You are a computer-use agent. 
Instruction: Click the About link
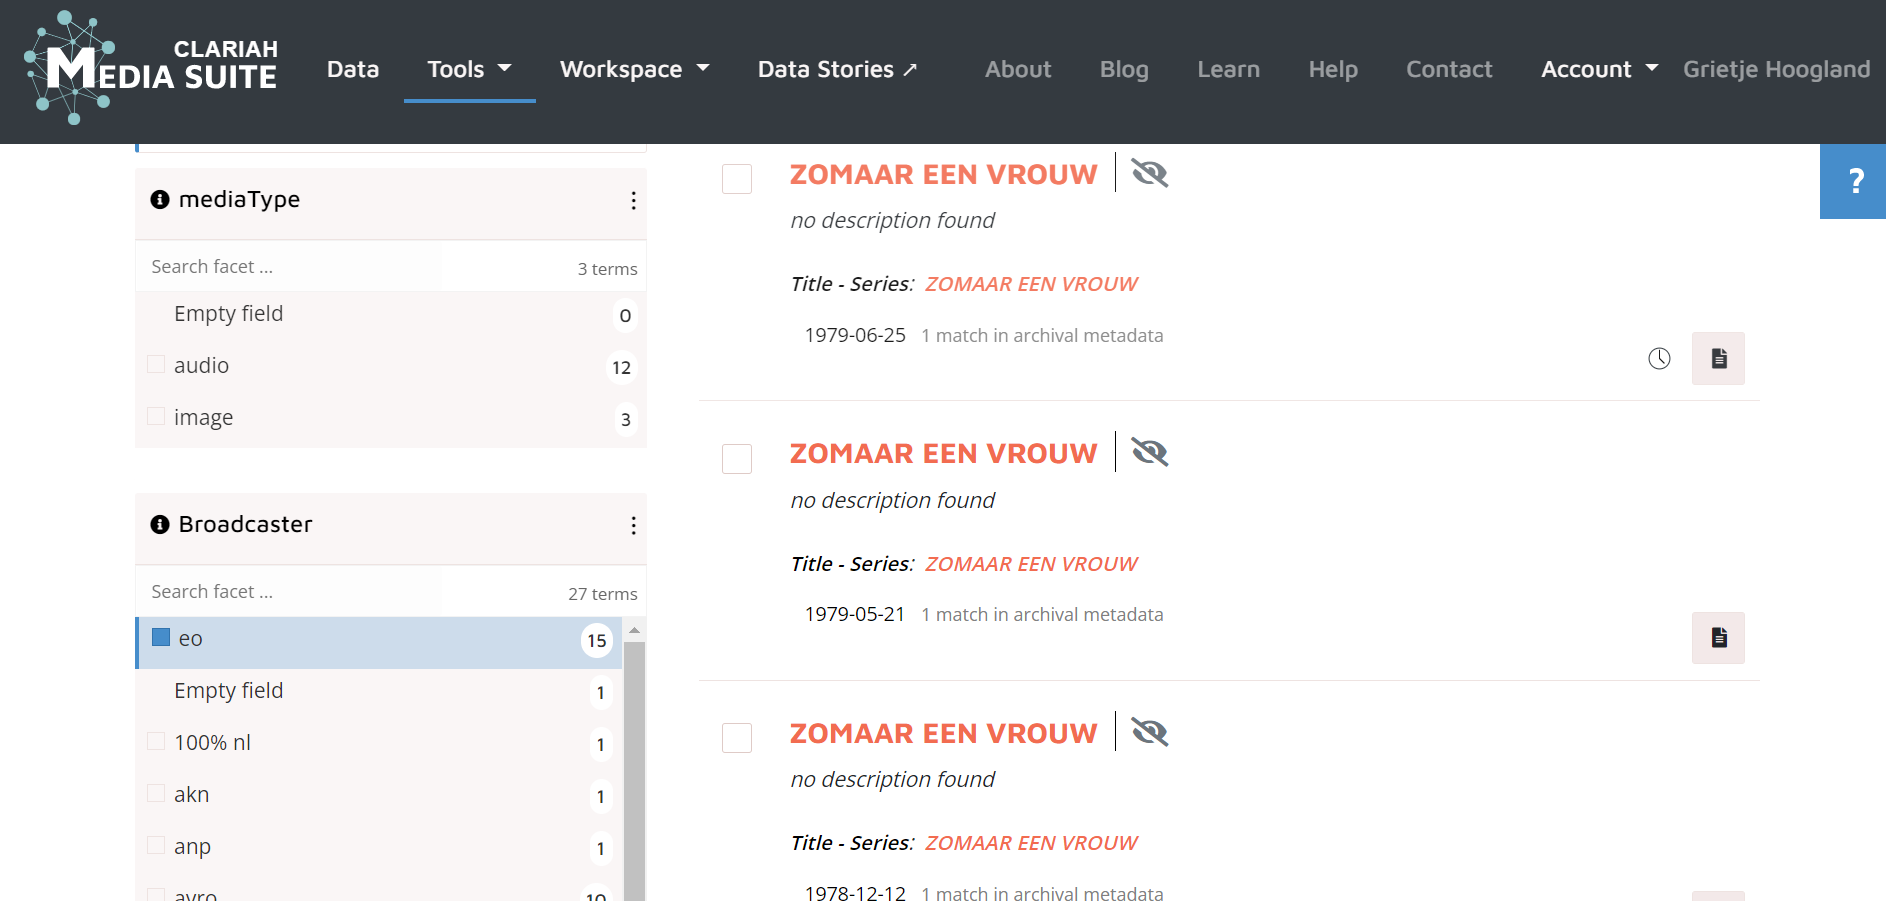(1017, 69)
